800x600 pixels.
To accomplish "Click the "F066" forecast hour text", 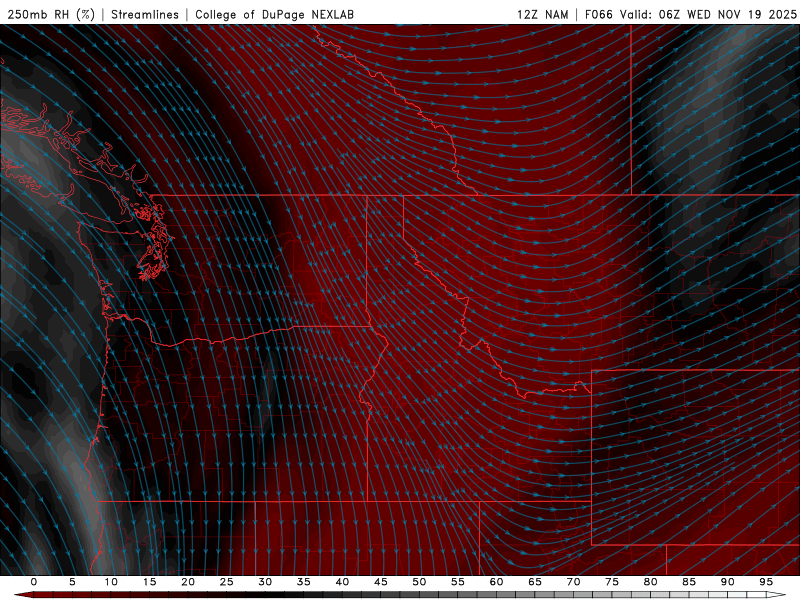I will [598, 14].
